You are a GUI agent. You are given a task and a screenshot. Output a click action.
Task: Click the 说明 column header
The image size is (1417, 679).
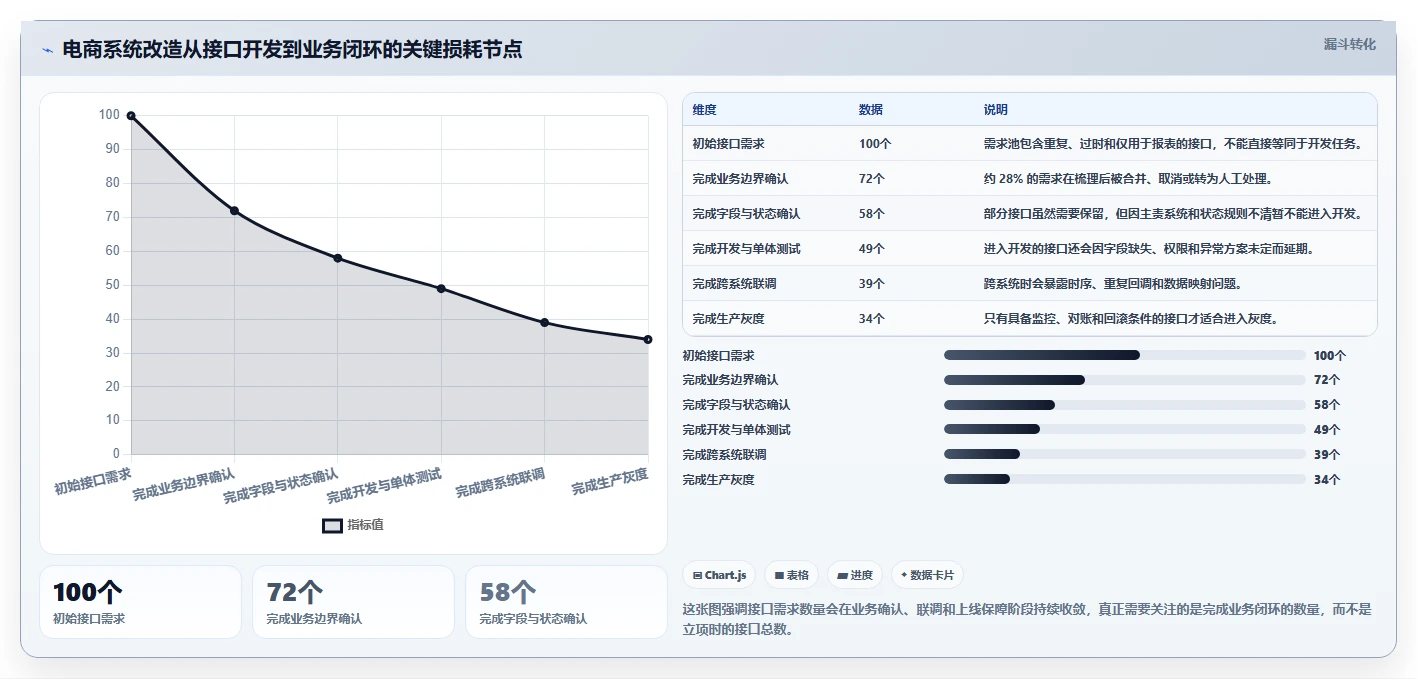click(x=995, y=110)
